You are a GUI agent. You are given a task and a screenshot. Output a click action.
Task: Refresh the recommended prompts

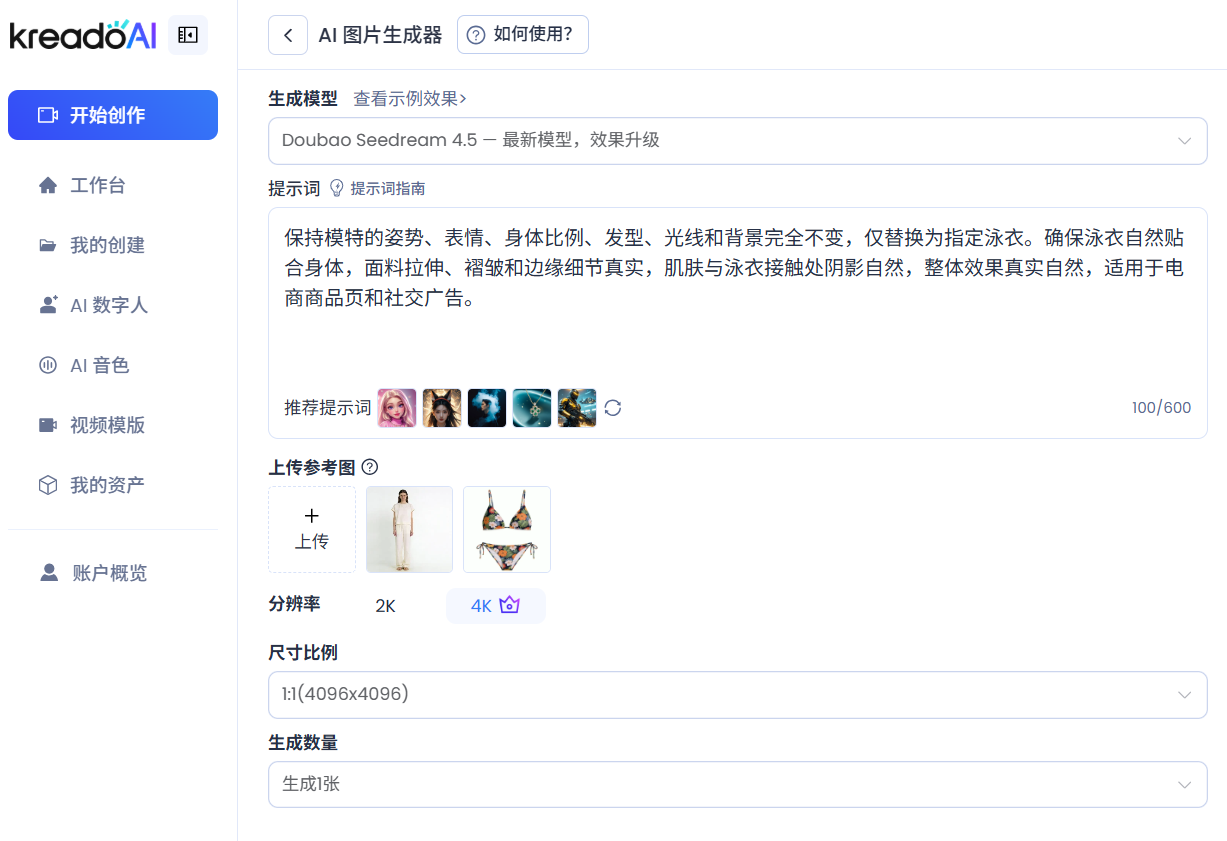click(x=613, y=408)
